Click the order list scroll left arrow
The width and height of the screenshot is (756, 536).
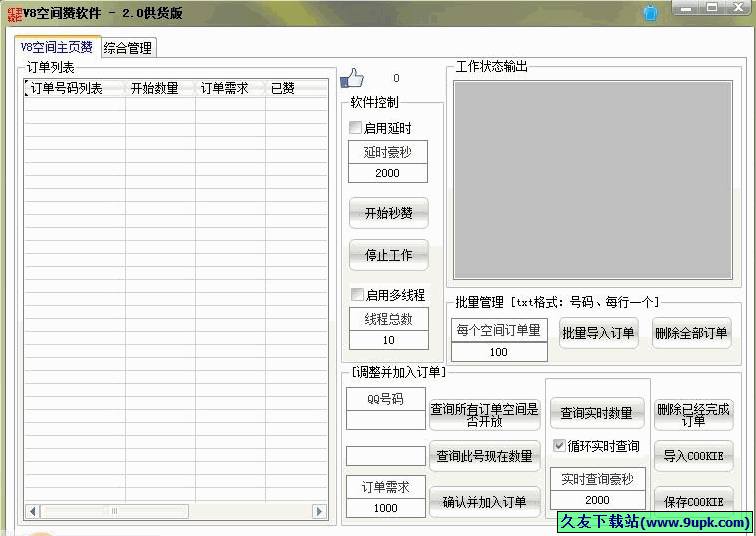pos(32,511)
